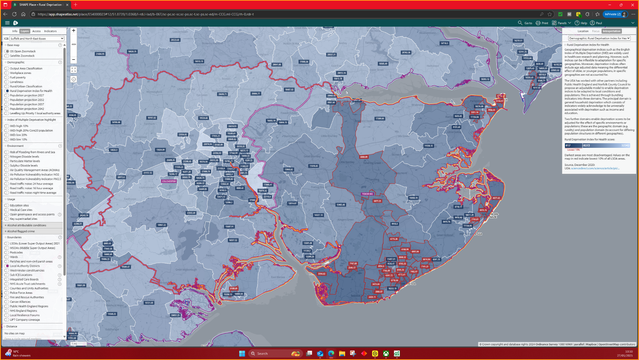This screenshot has height=360, width=639.
Task: Open Excel from taskbar
Action: point(397,353)
